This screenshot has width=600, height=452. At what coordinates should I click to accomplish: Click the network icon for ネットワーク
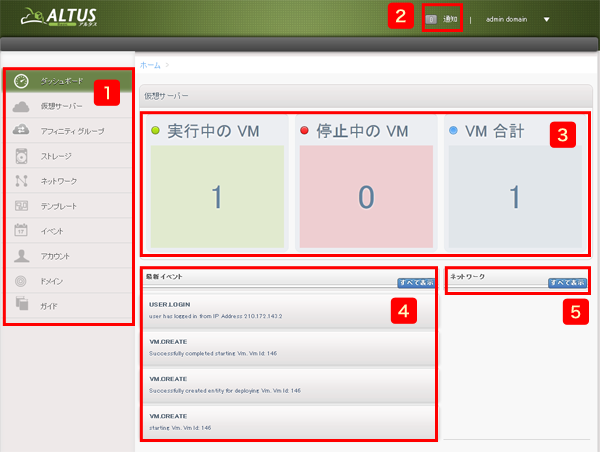22,181
